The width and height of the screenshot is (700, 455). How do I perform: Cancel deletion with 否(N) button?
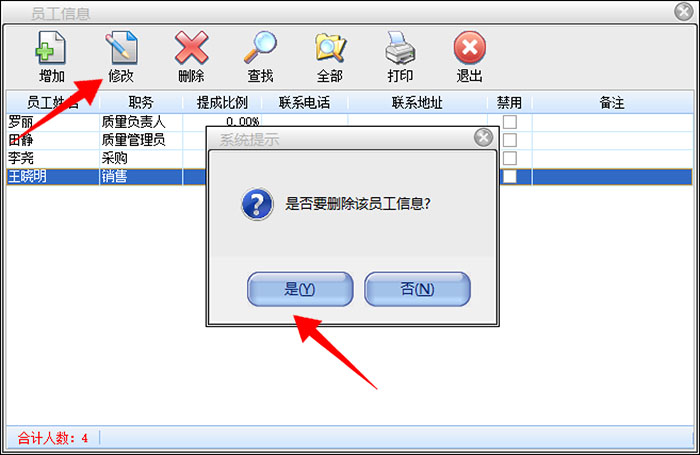click(417, 289)
